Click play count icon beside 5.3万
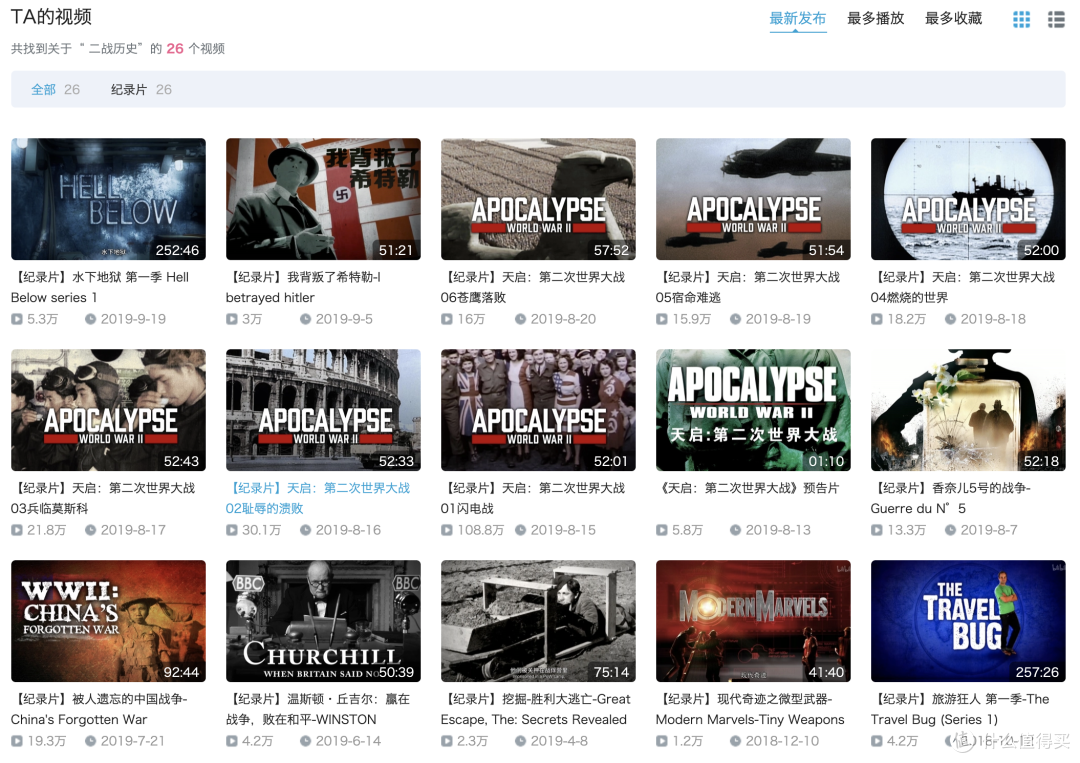This screenshot has width=1080, height=763. 17,320
